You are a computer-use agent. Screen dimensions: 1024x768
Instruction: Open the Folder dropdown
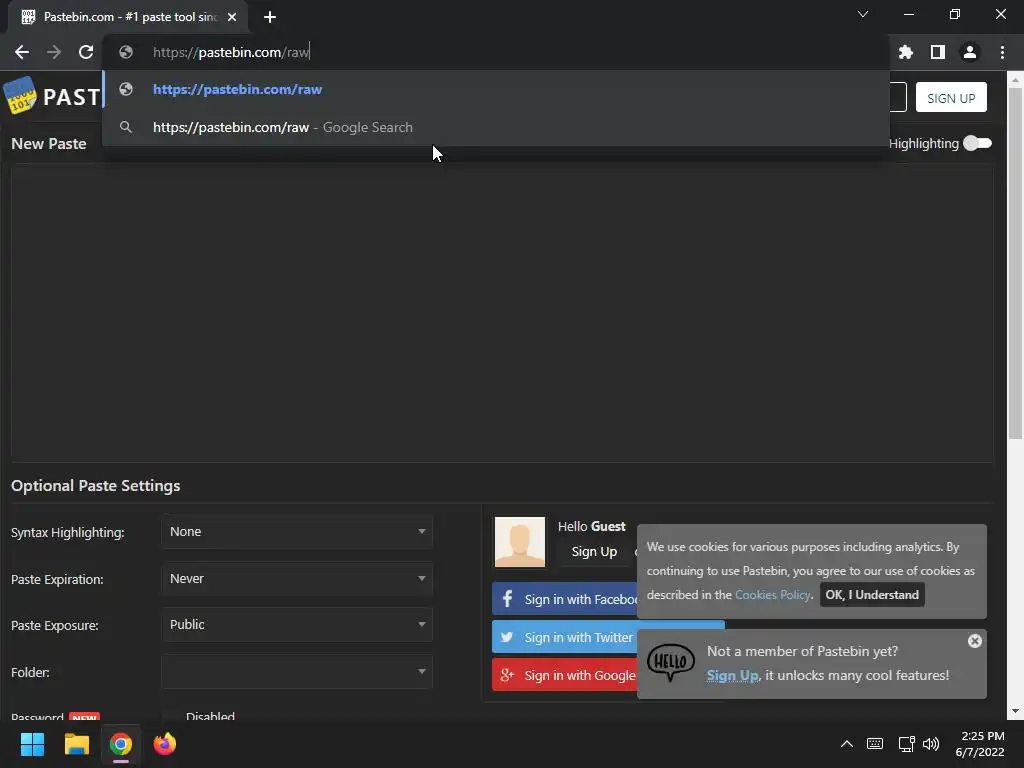coord(297,672)
